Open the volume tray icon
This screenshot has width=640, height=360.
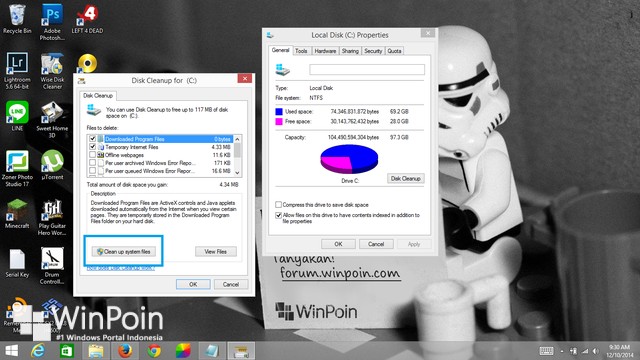click(x=596, y=351)
